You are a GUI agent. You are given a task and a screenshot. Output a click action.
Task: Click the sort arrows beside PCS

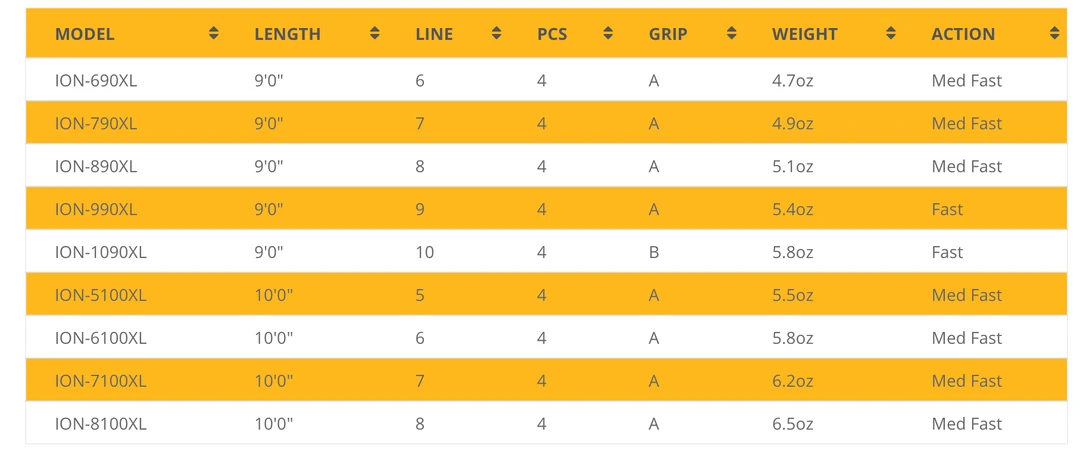(x=608, y=34)
